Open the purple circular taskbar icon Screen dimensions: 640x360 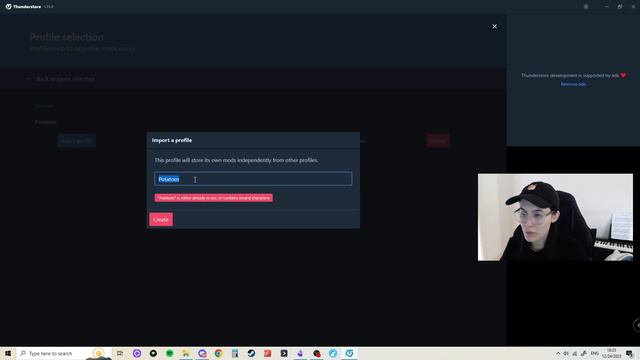tap(137, 353)
